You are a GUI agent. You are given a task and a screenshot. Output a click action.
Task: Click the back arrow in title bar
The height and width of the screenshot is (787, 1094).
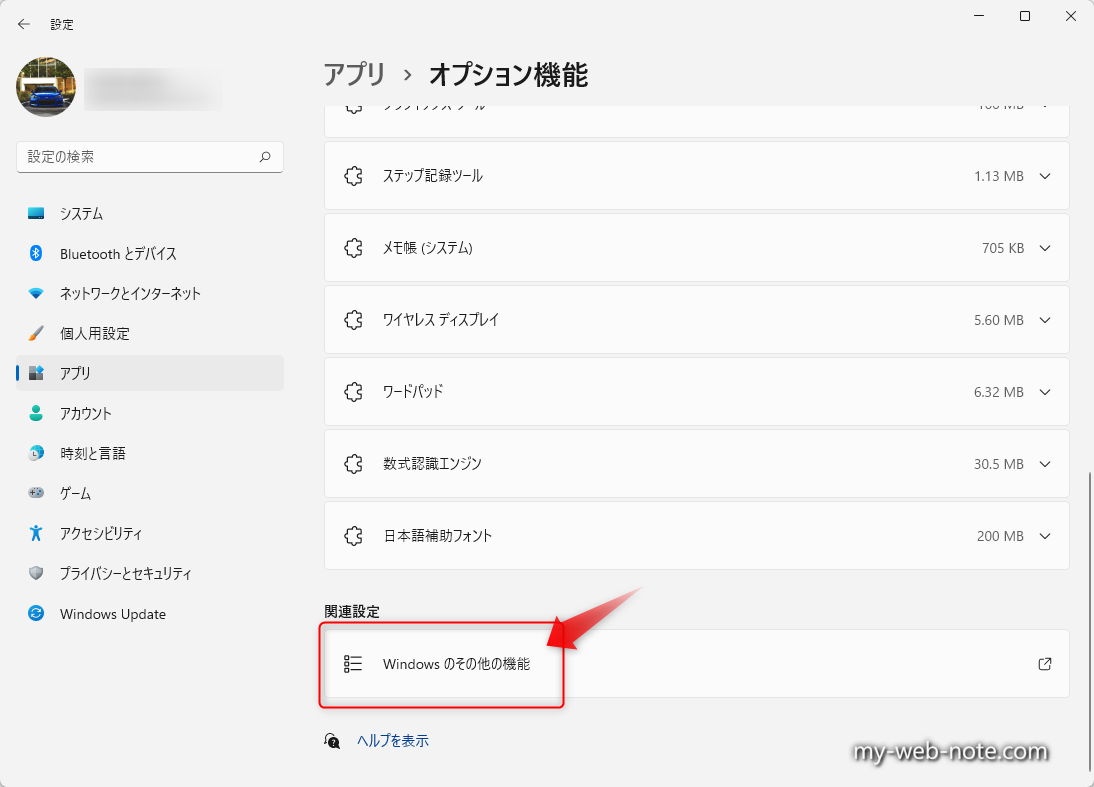pyautogui.click(x=24, y=24)
